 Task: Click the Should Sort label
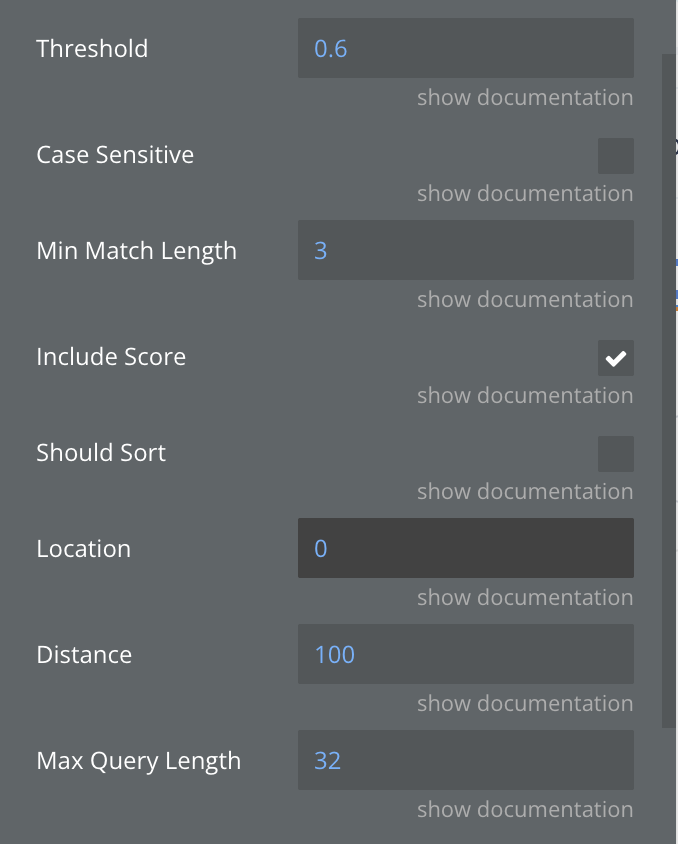[101, 453]
